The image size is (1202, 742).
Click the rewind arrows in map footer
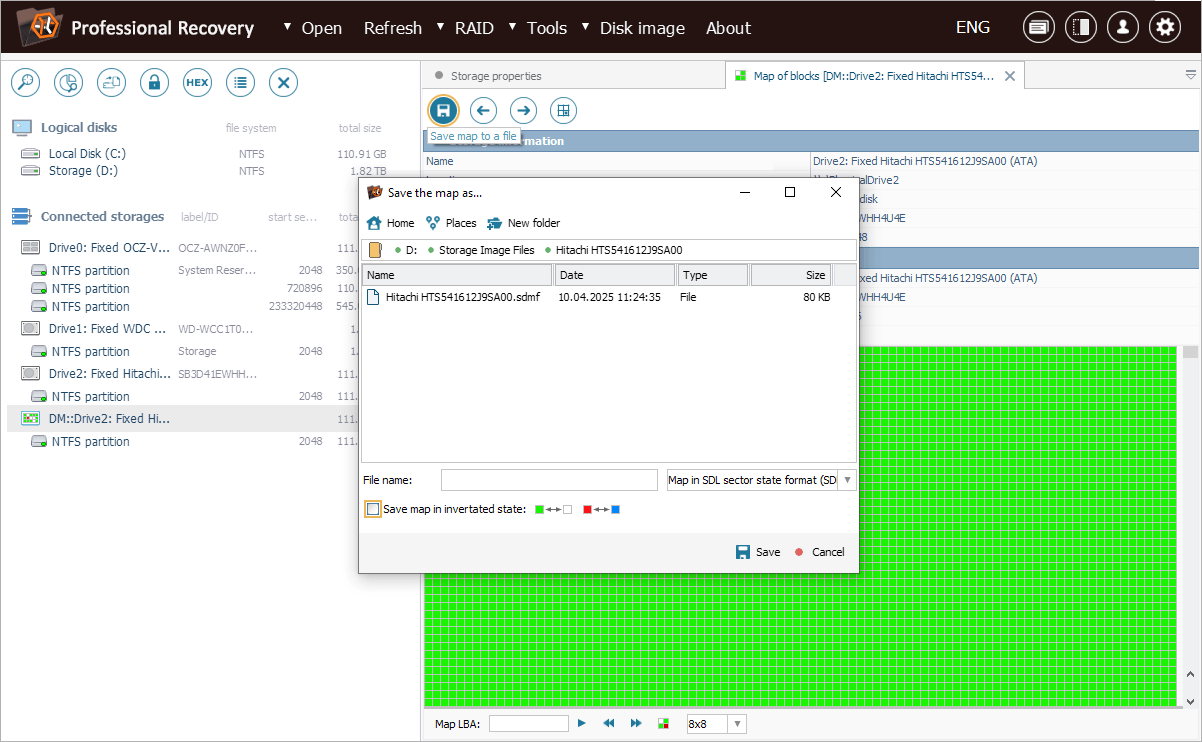click(x=608, y=723)
